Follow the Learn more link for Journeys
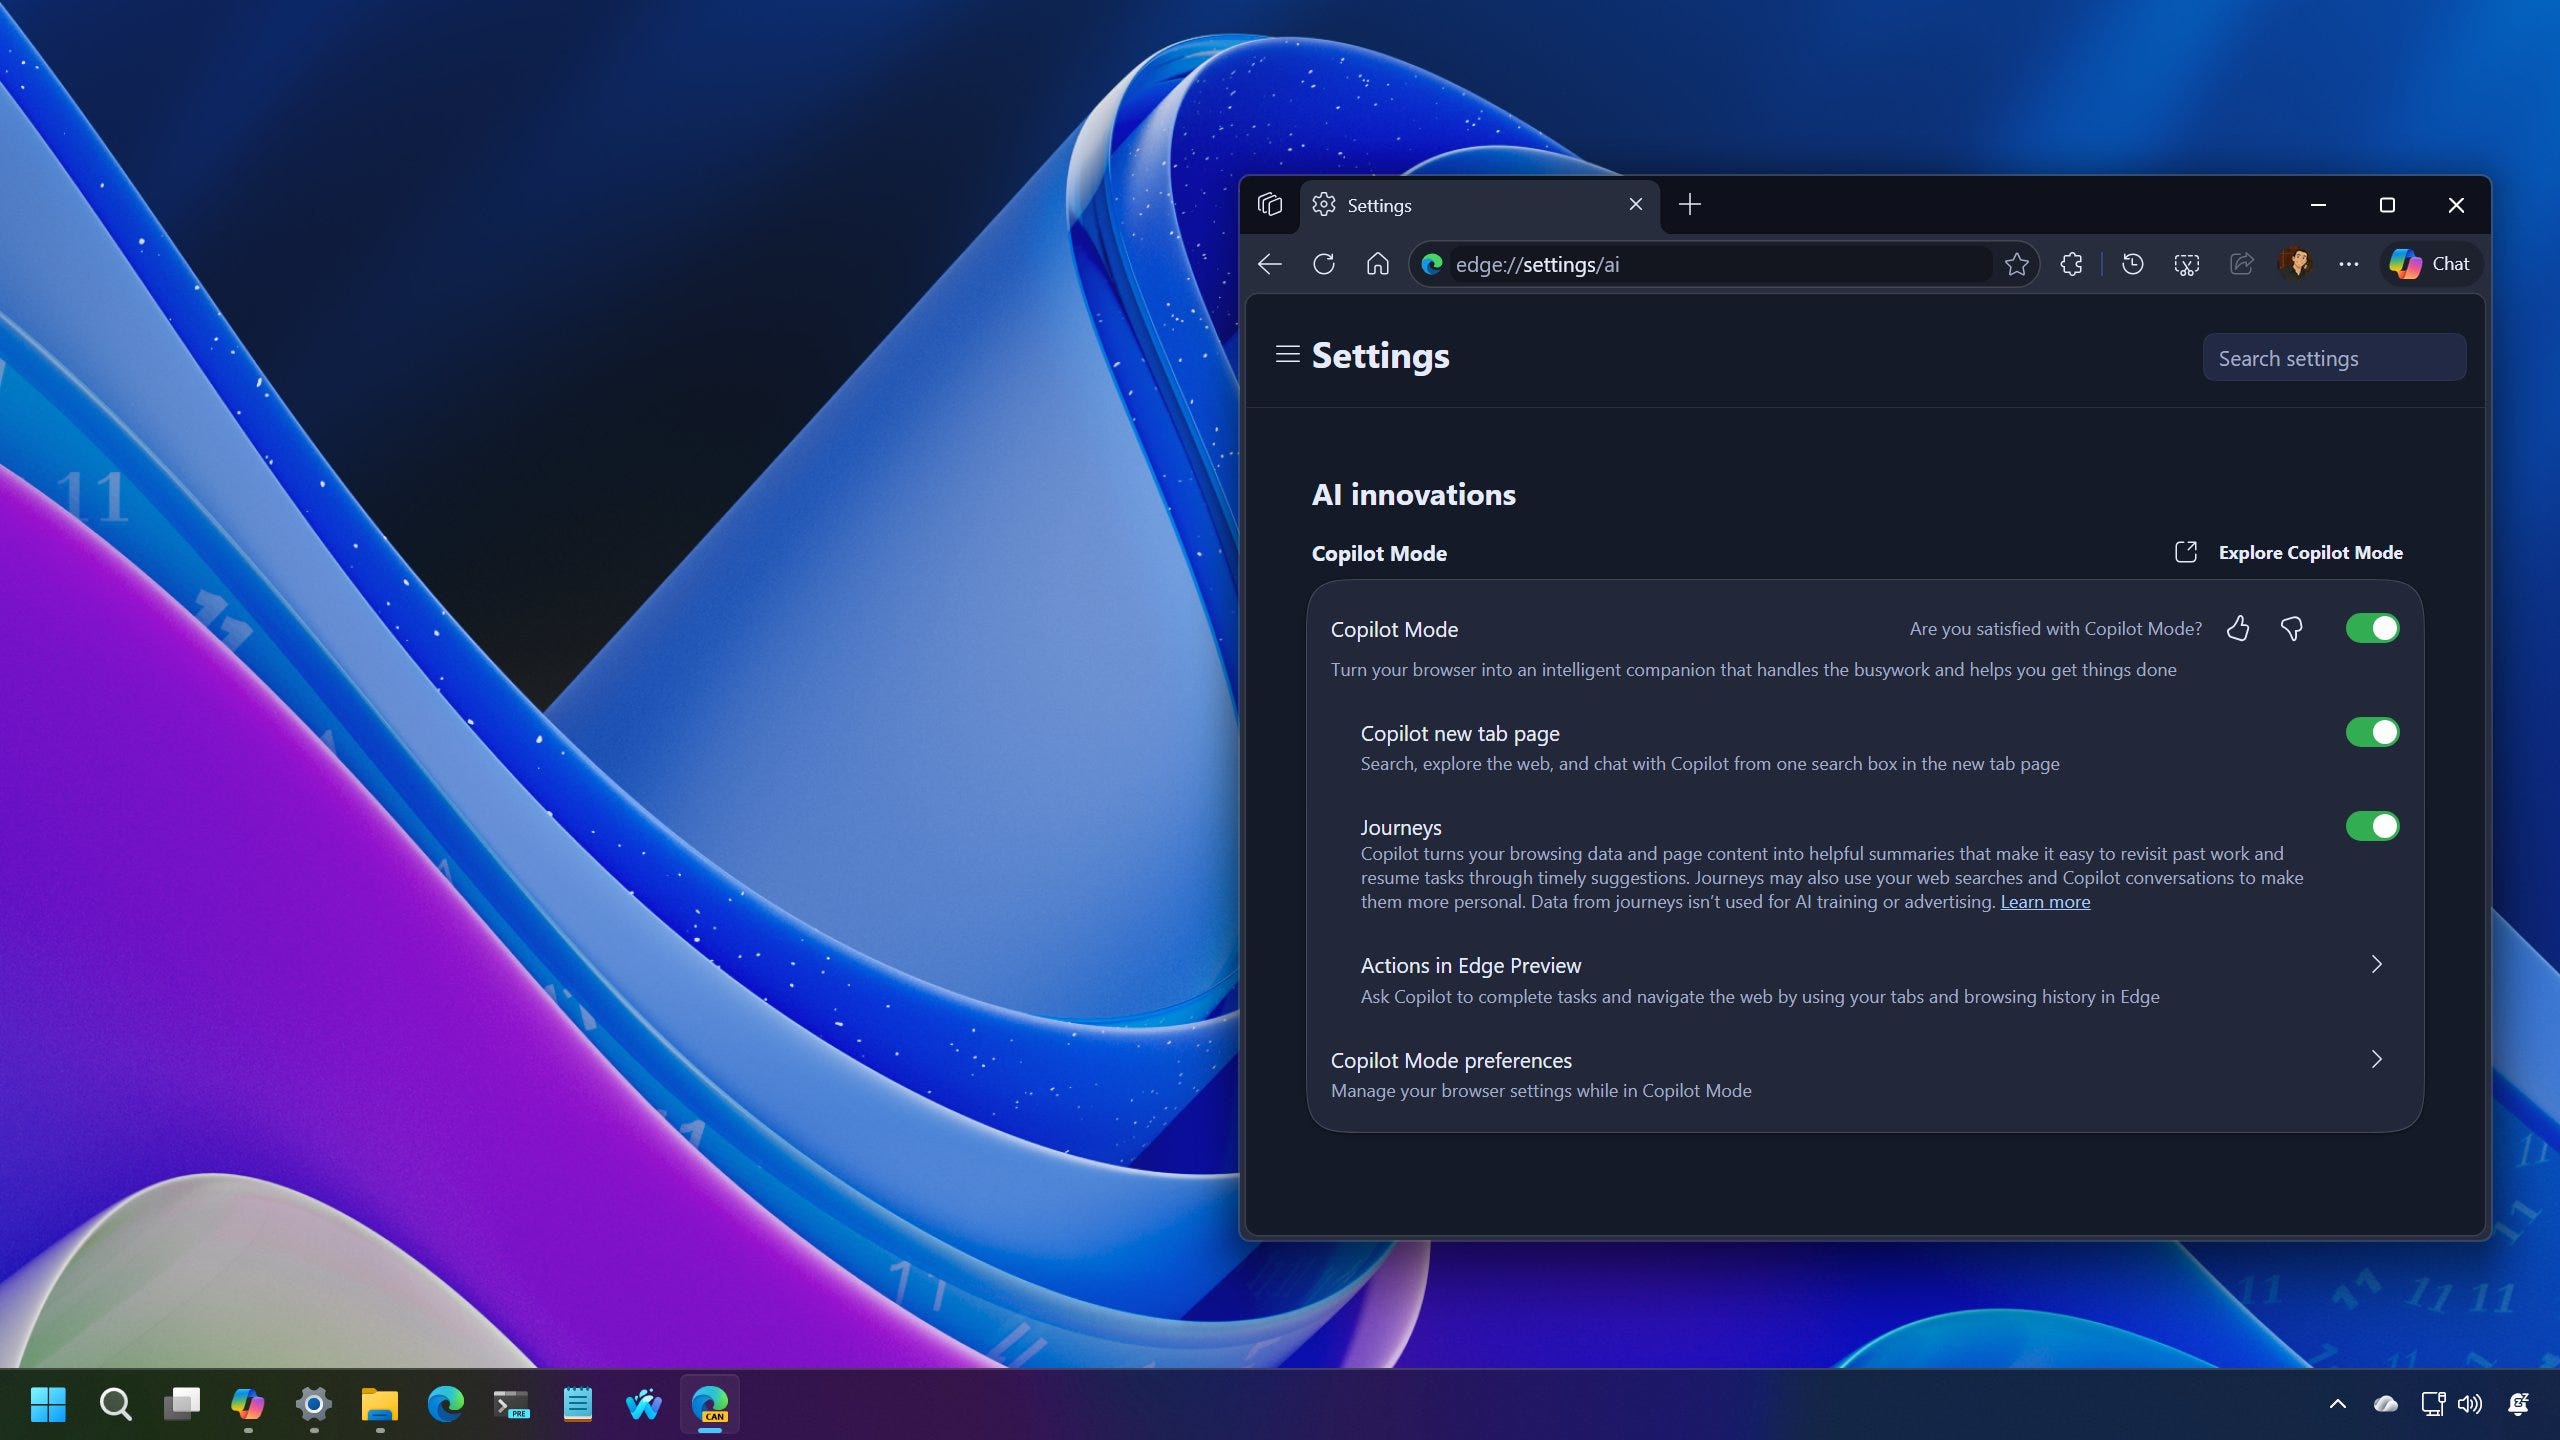Screen dimensions: 2560x1440 coord(2044,902)
